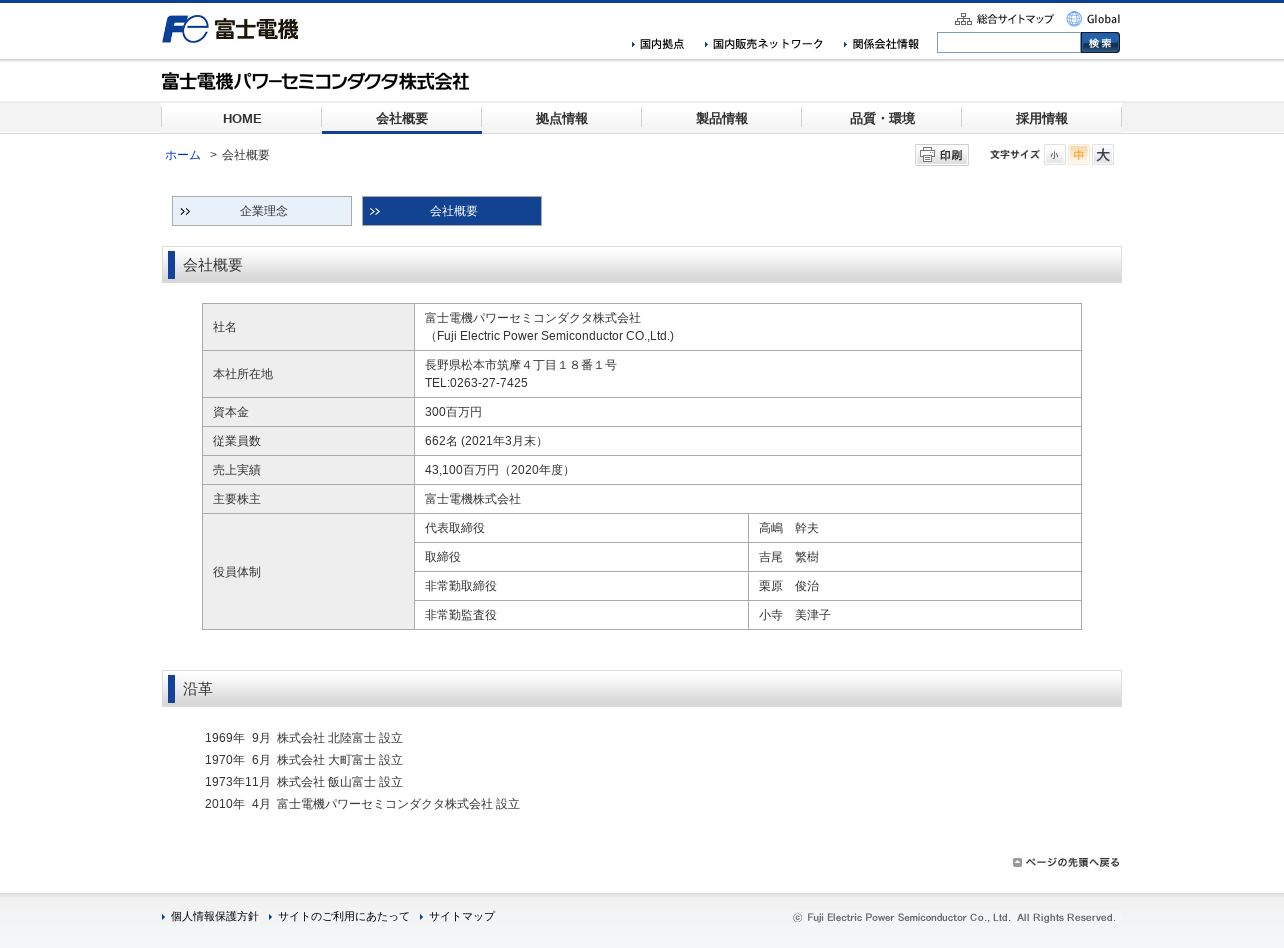Open the サイトのご利用にあたって footer link

click(x=339, y=916)
